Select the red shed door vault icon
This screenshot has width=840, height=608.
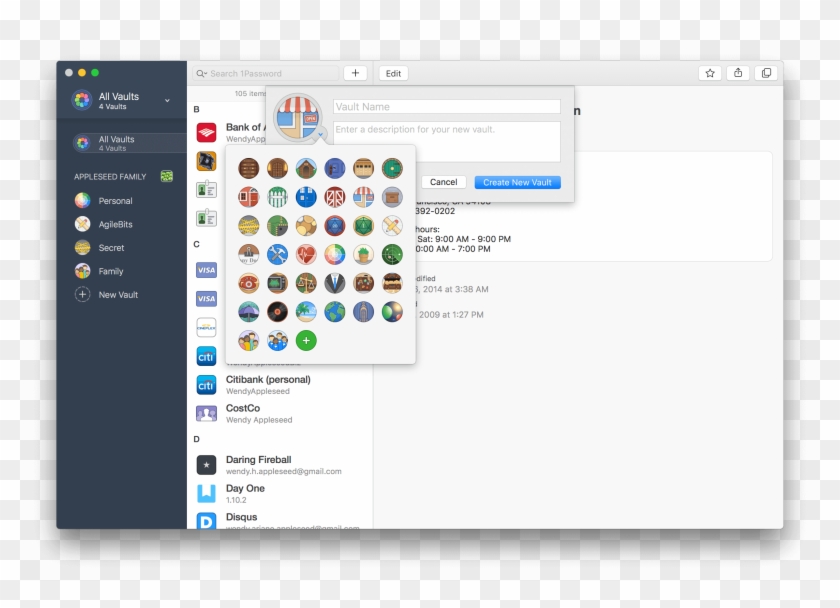click(x=249, y=197)
